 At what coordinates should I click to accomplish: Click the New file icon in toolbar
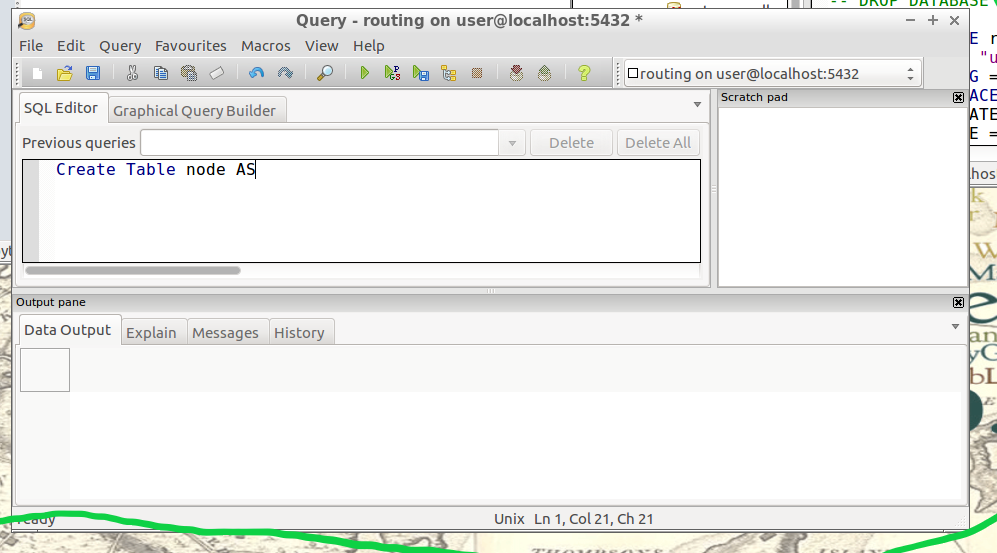(37, 73)
